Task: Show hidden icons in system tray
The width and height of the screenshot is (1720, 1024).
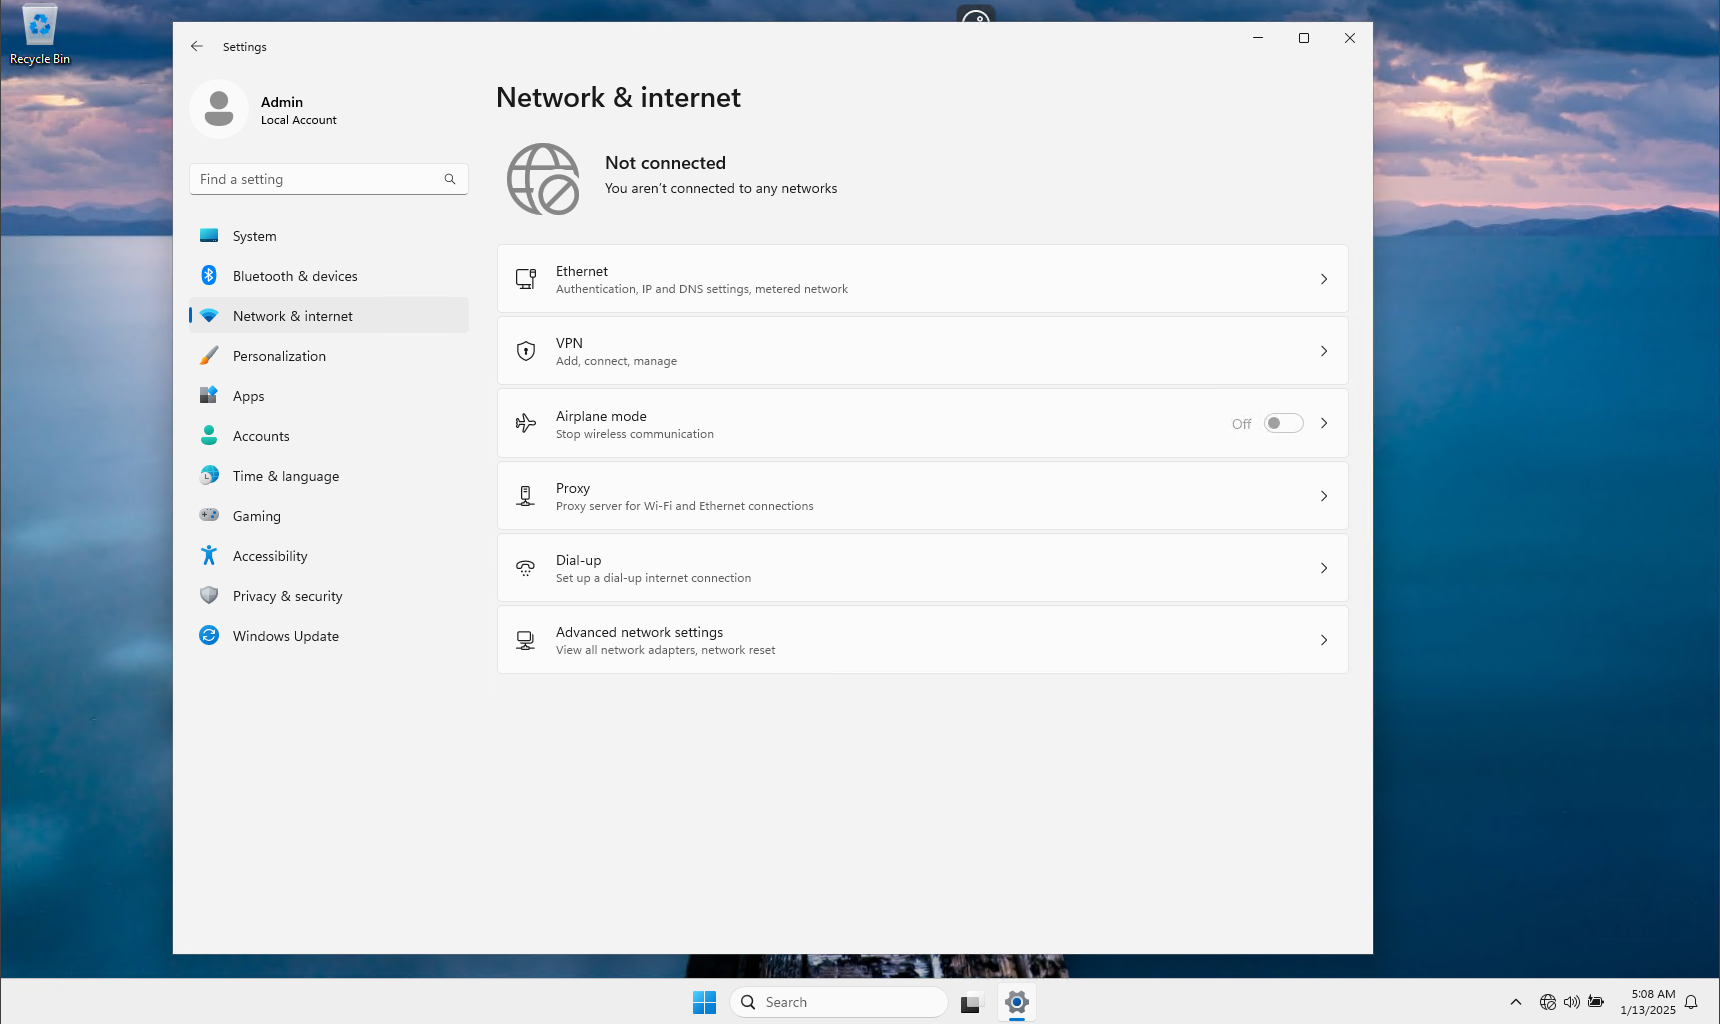Action: pos(1516,1002)
